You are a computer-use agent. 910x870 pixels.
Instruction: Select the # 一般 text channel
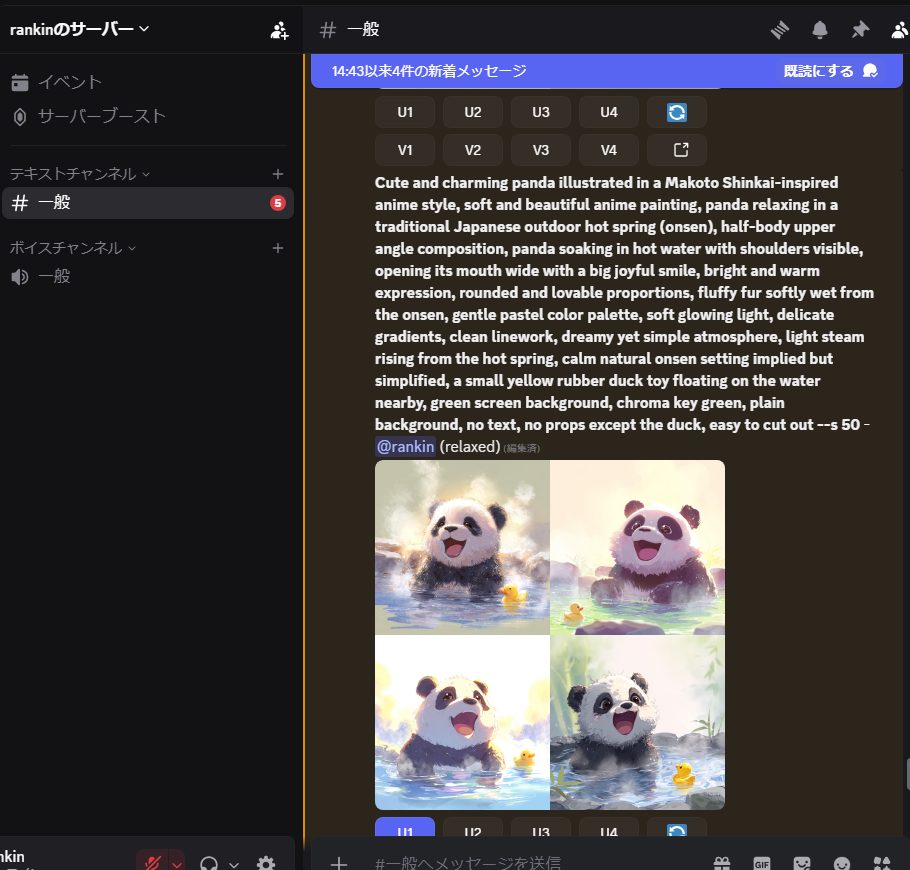pyautogui.click(x=140, y=203)
